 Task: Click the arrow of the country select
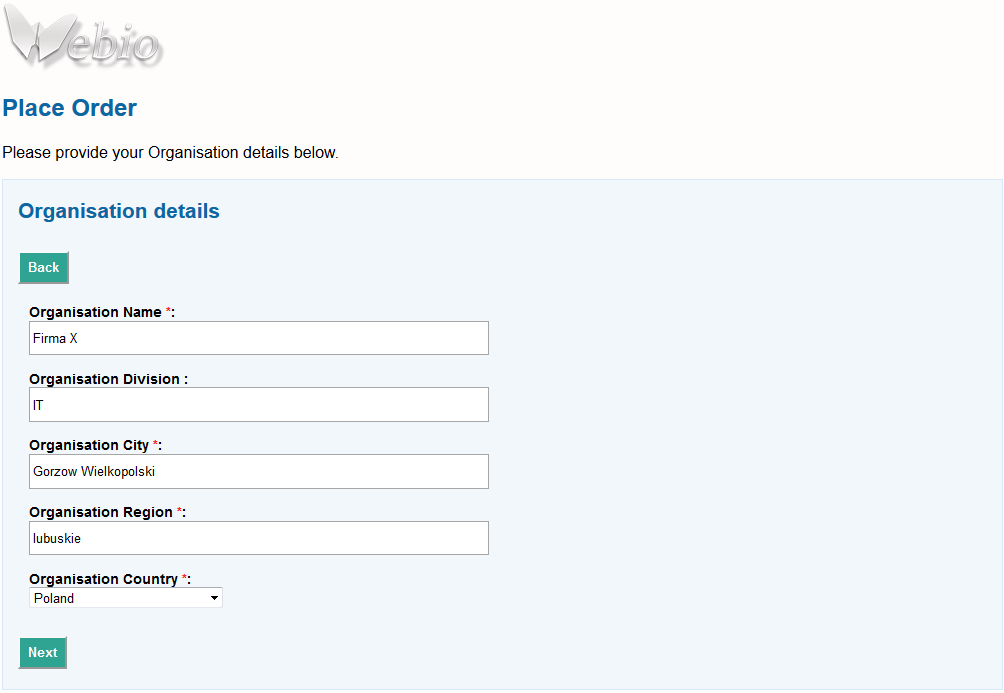click(x=214, y=598)
